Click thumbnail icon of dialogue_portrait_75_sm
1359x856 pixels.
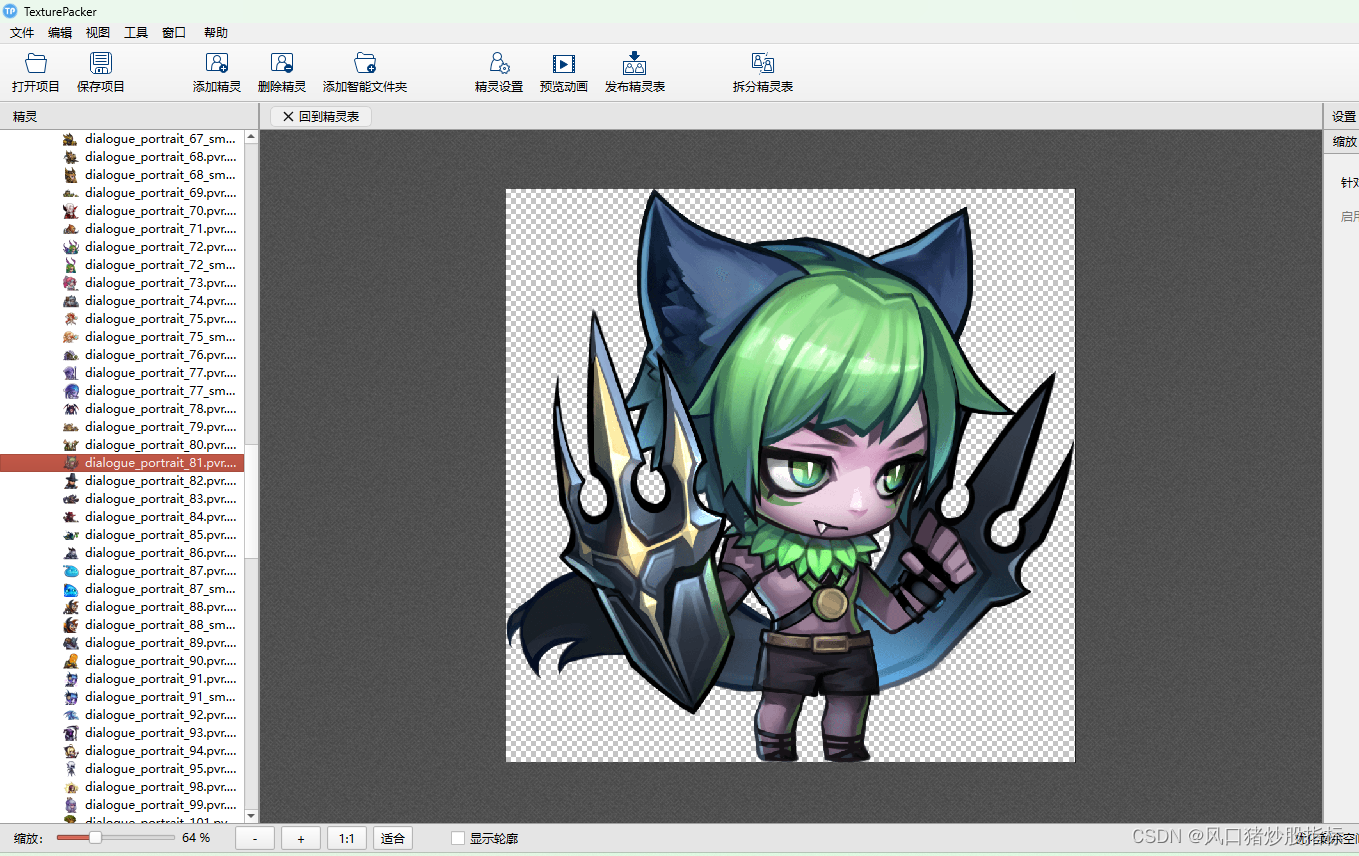click(70, 337)
